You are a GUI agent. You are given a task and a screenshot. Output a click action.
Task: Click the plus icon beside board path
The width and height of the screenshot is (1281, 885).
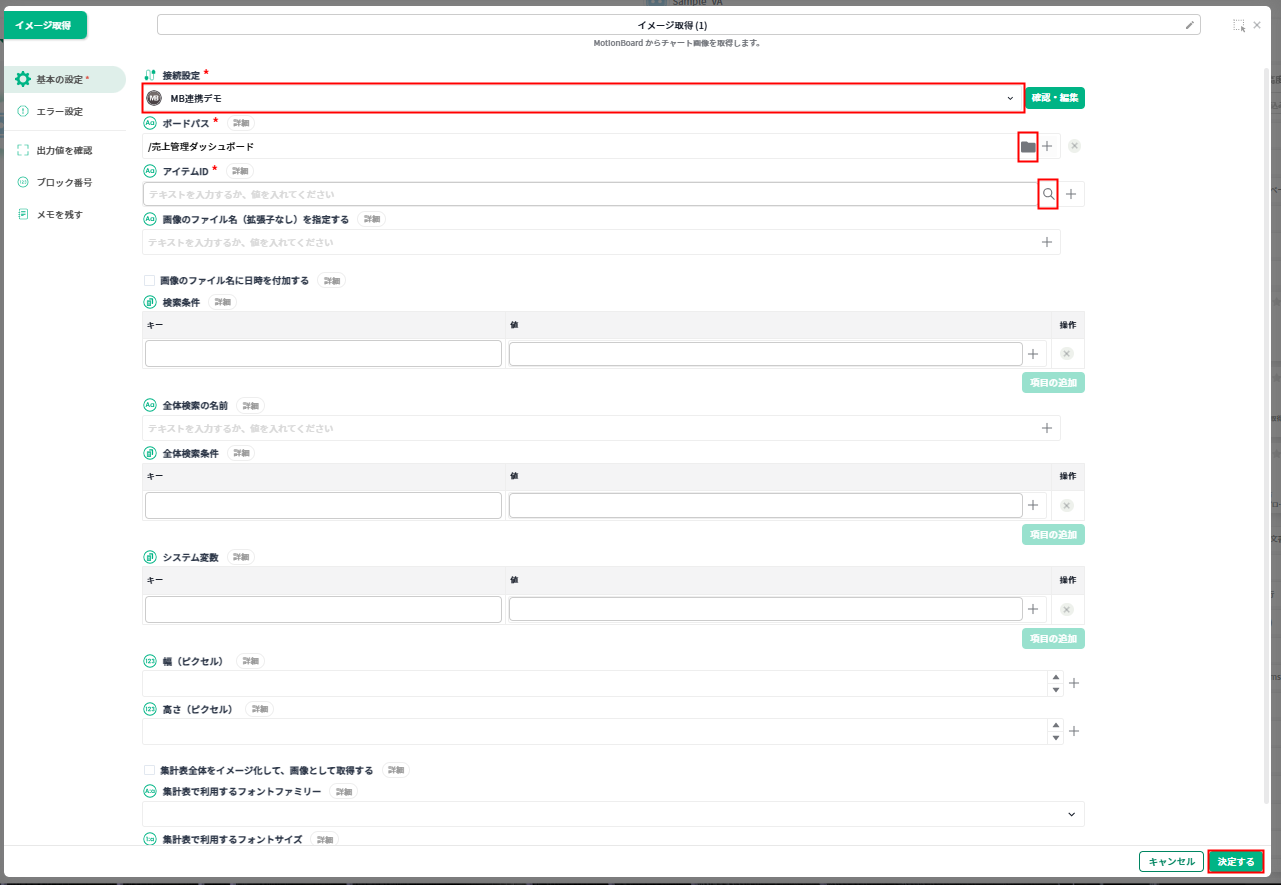pos(1048,146)
